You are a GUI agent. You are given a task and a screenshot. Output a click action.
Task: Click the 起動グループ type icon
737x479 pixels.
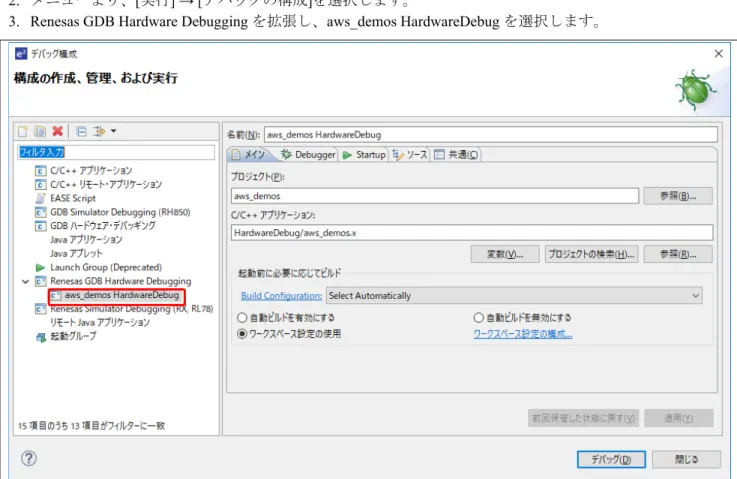click(x=40, y=337)
